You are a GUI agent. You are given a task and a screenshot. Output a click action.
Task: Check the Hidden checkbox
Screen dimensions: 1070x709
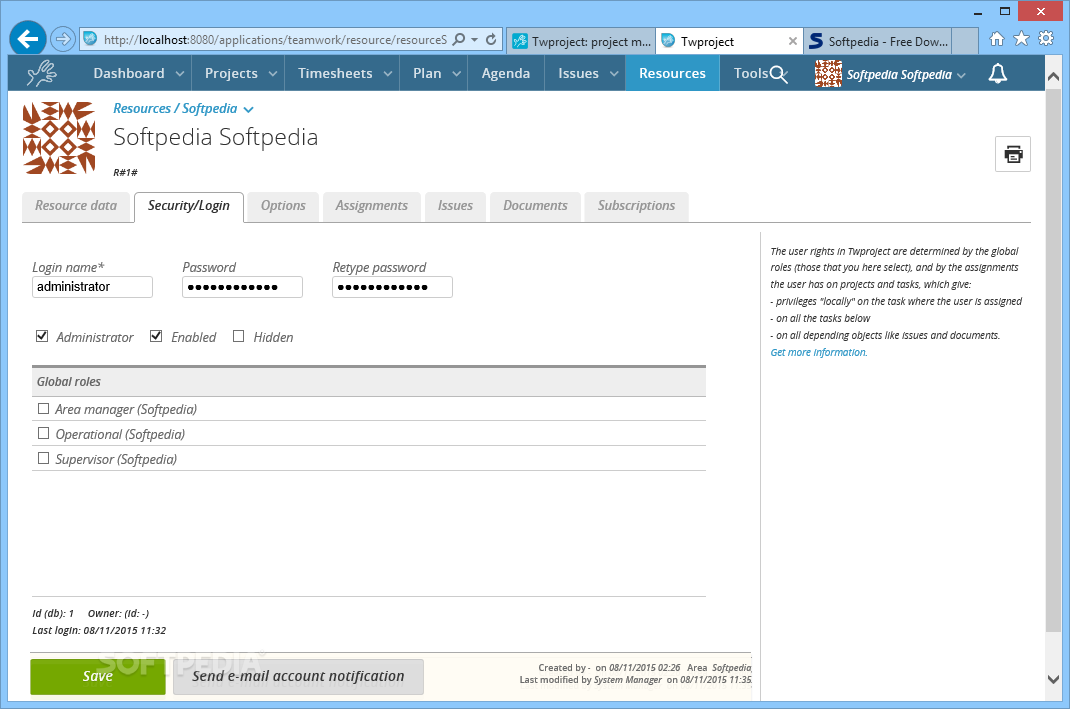pyautogui.click(x=238, y=336)
